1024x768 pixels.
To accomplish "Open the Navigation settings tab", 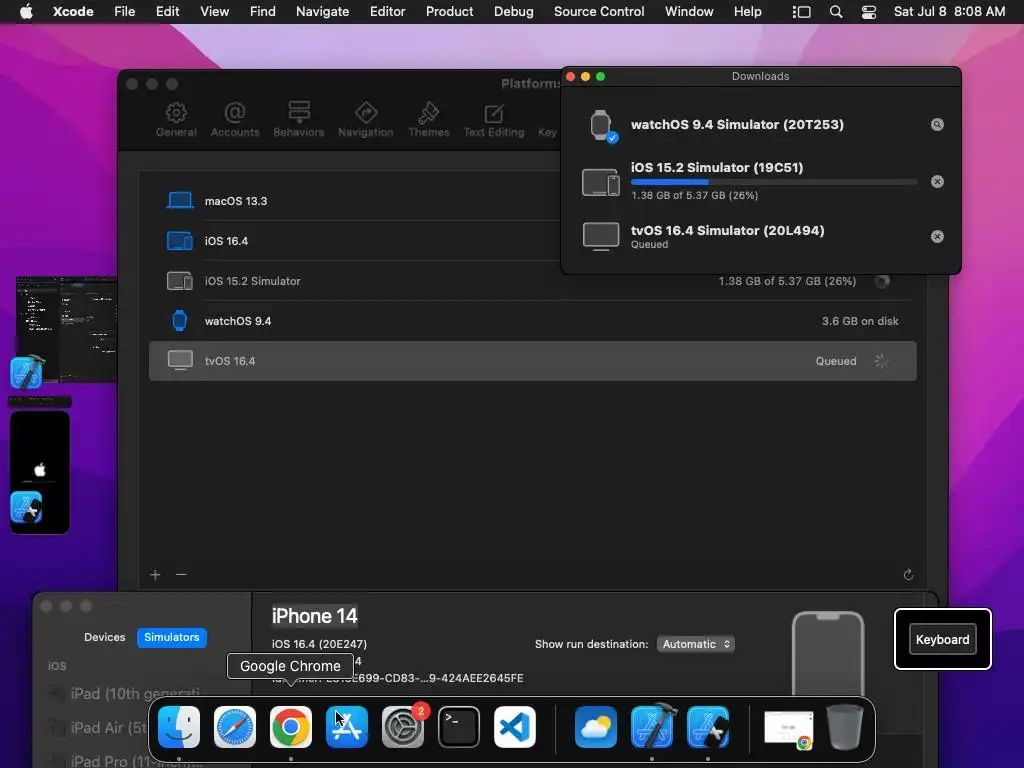I will coord(365,120).
